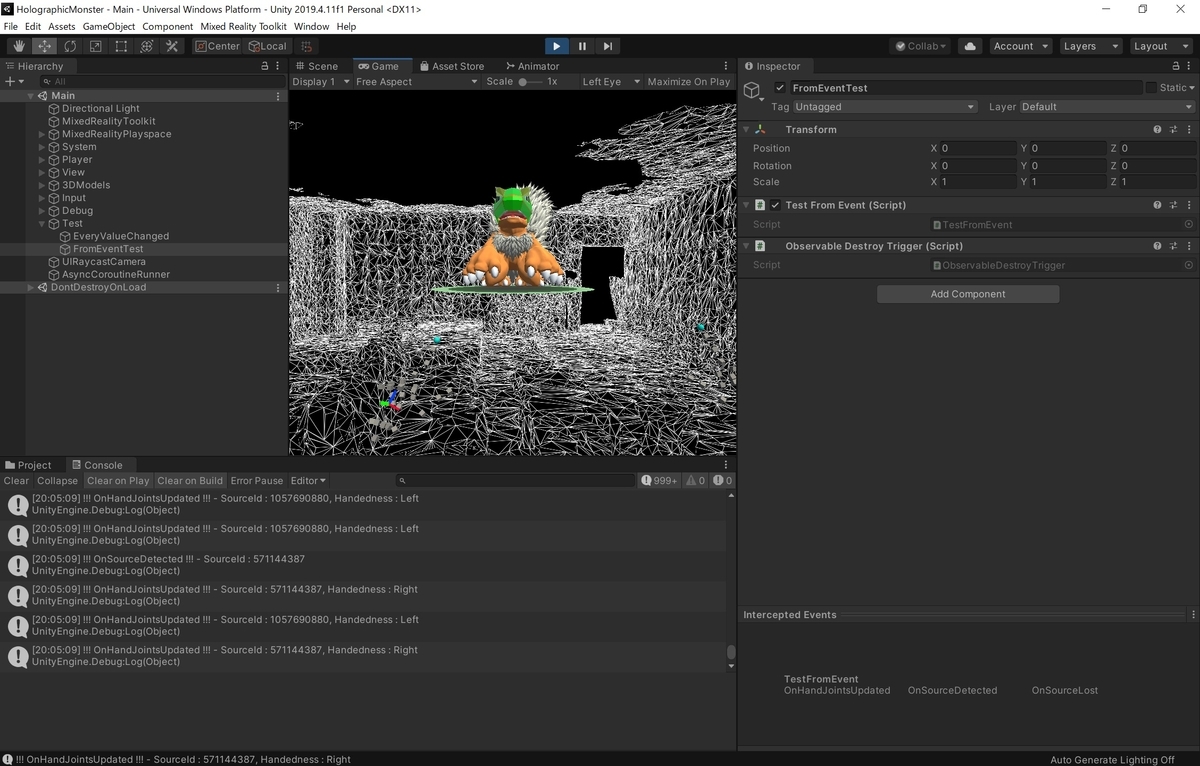Open the Free Aspect dropdown
Screen dimensions: 1200x766
click(417, 82)
